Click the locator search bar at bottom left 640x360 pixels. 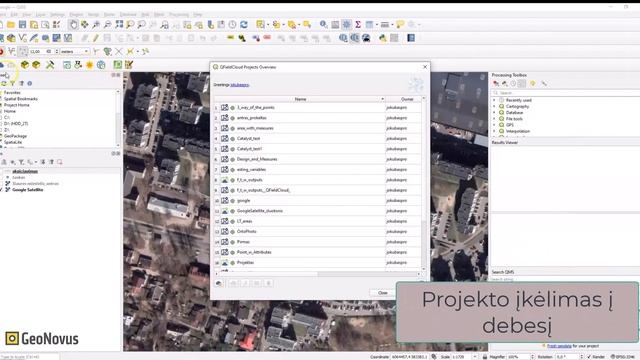(29, 357)
